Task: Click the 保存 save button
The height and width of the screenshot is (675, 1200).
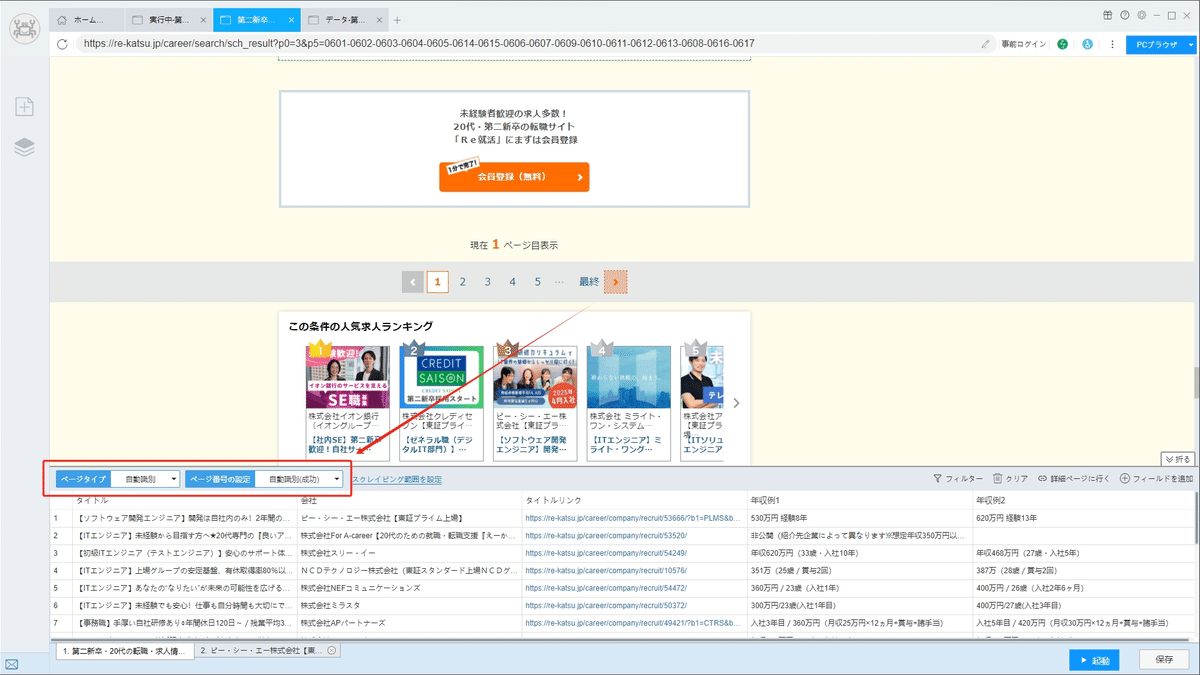Action: point(1164,660)
